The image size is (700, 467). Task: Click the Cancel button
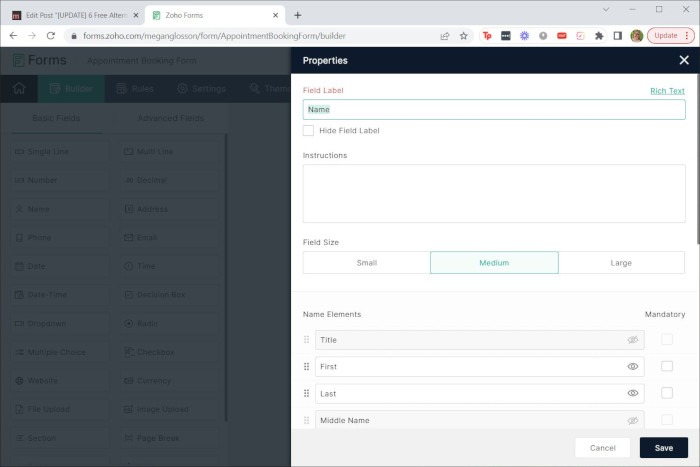pos(602,447)
